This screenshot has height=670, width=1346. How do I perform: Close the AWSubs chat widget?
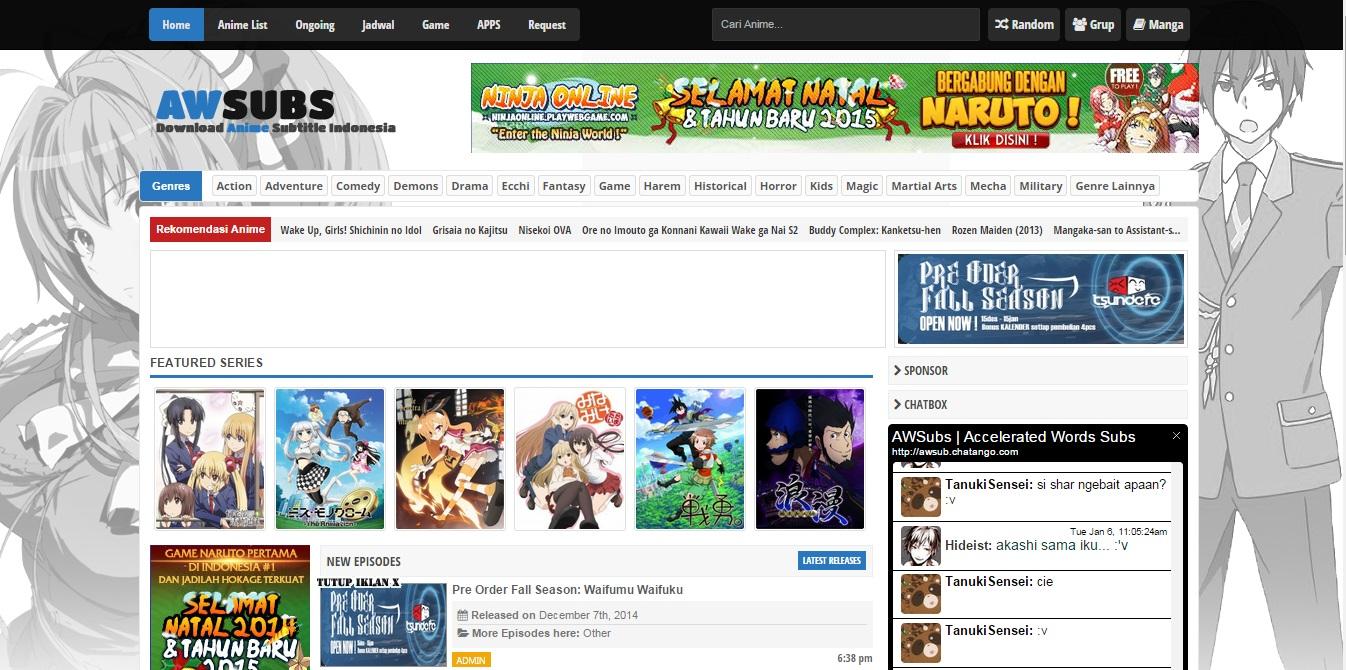[1177, 436]
